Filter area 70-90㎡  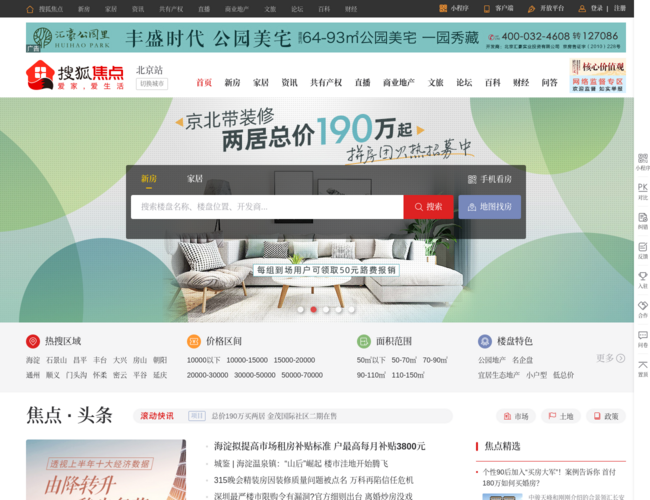[435, 360]
